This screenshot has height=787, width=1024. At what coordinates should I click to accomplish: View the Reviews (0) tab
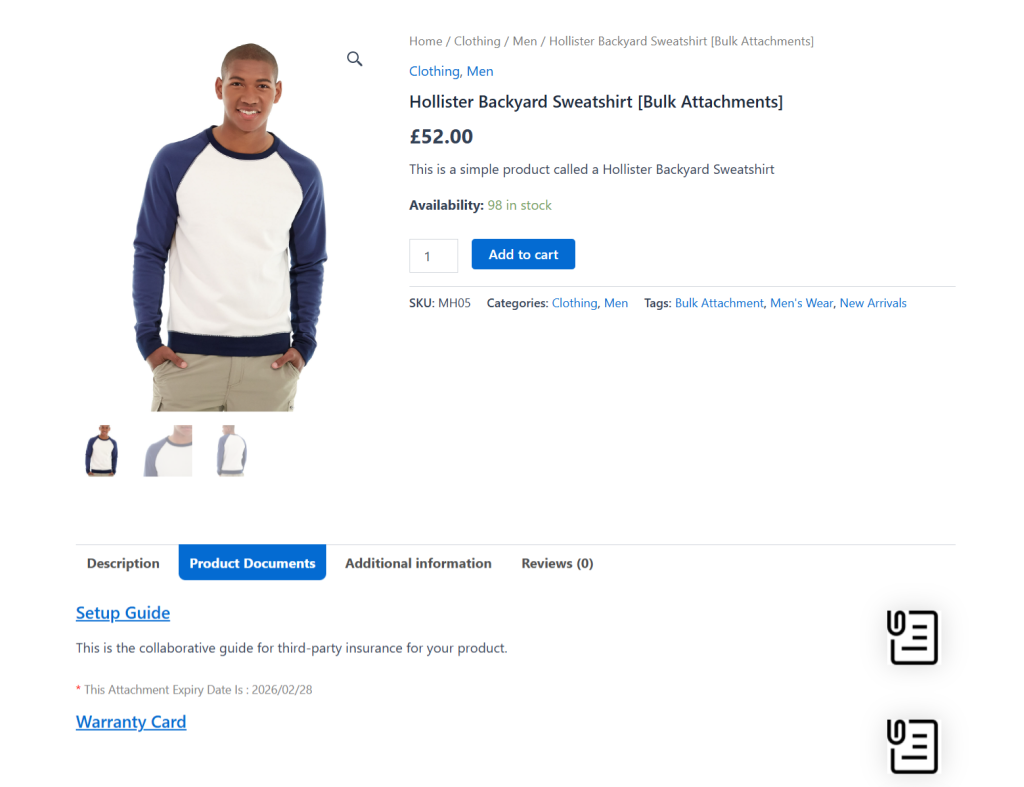pyautogui.click(x=557, y=563)
